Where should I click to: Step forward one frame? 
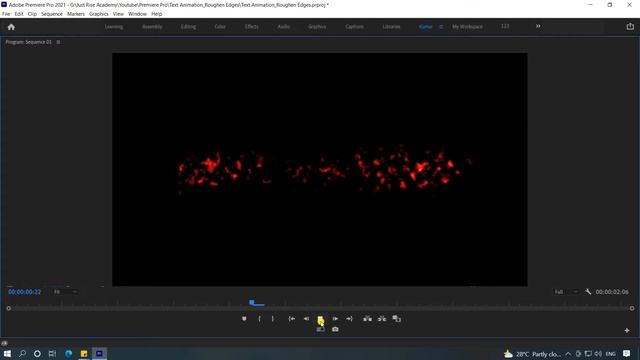click(335, 319)
